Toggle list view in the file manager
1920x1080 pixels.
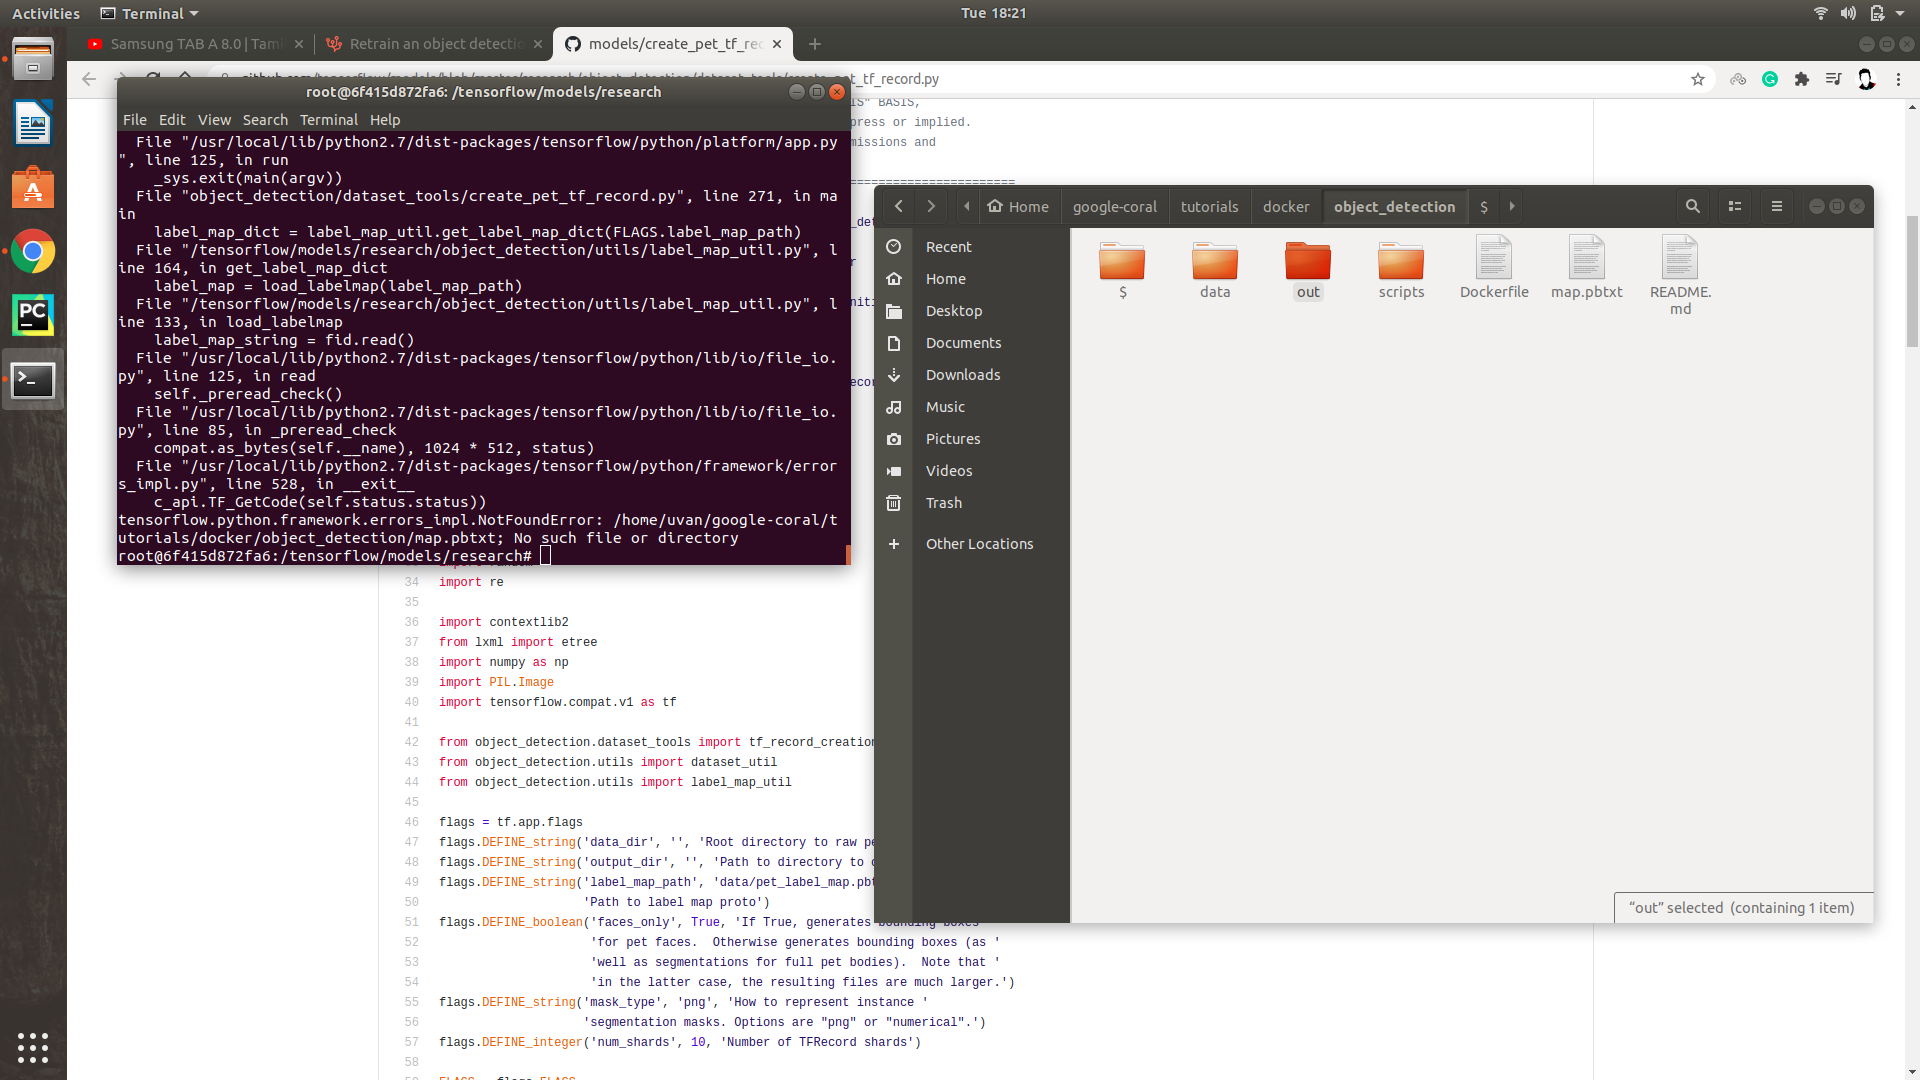pyautogui.click(x=1735, y=206)
